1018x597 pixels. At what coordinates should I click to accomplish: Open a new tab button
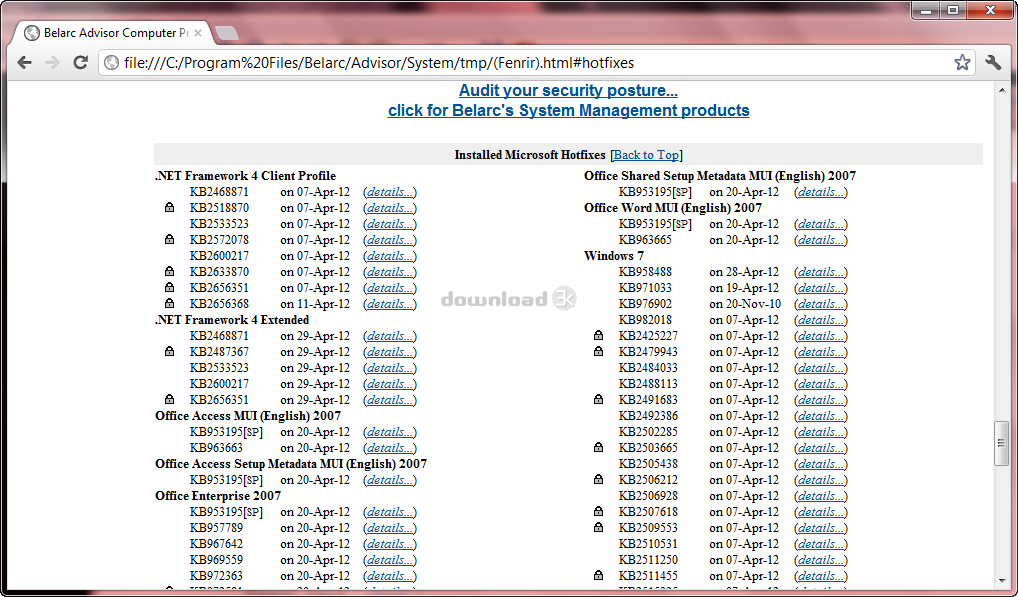(227, 33)
